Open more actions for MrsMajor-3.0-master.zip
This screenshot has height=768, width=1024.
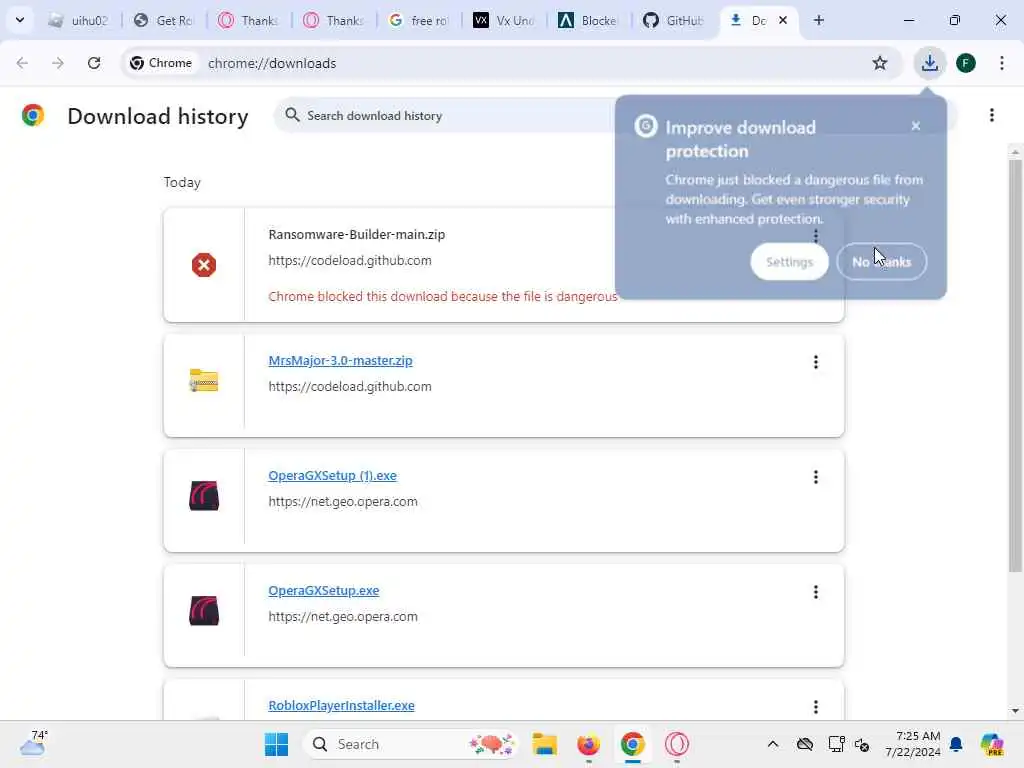tap(816, 362)
